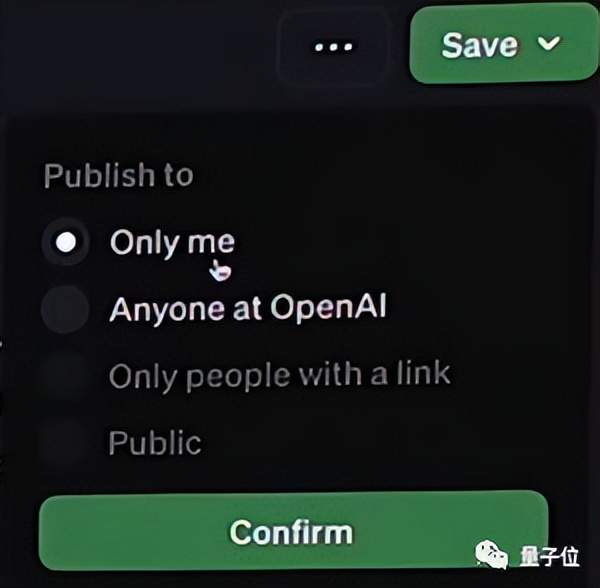Click the WeChat logo watermark
Image resolution: width=600 pixels, height=588 pixels.
point(491,555)
